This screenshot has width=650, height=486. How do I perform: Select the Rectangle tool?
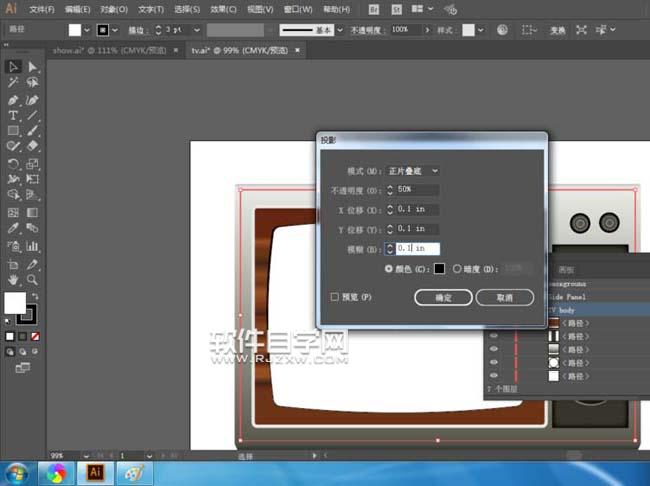[14, 131]
